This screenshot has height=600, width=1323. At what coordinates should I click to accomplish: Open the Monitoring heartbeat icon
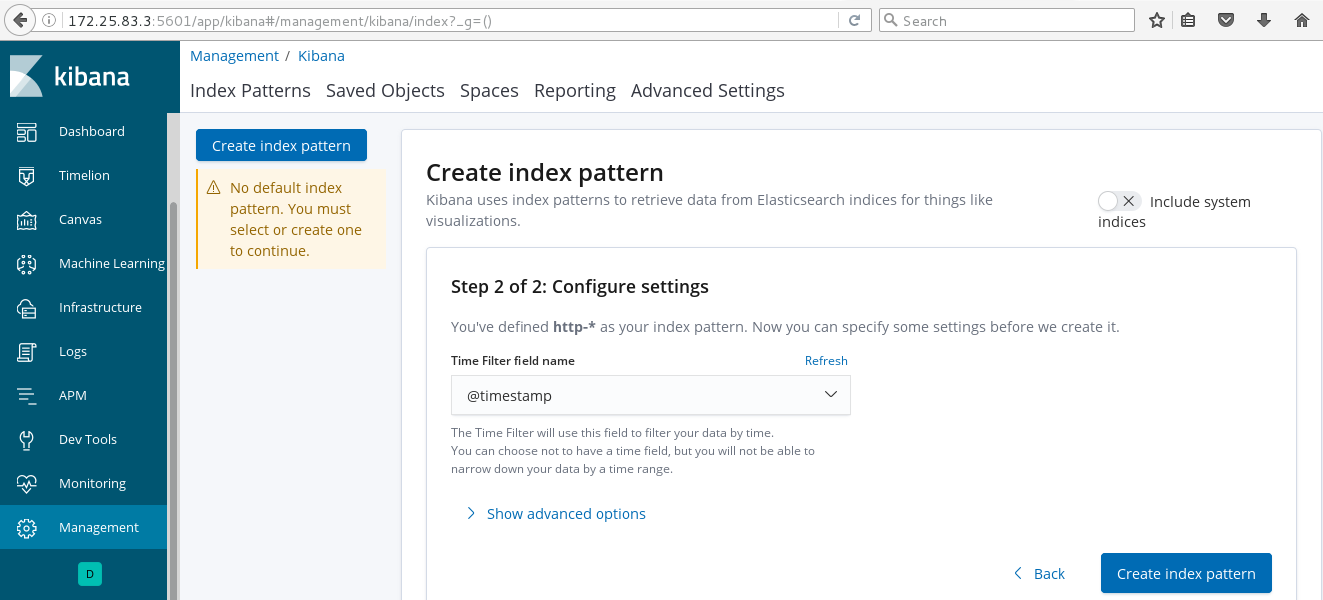point(27,484)
